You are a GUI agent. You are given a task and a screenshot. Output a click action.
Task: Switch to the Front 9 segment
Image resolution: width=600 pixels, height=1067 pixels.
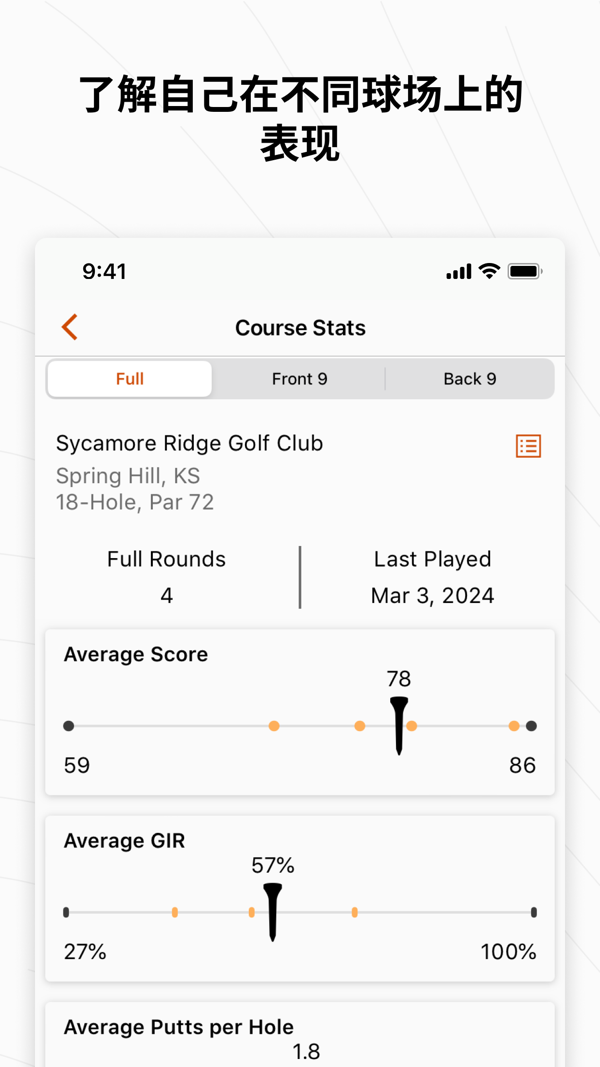[x=299, y=379]
